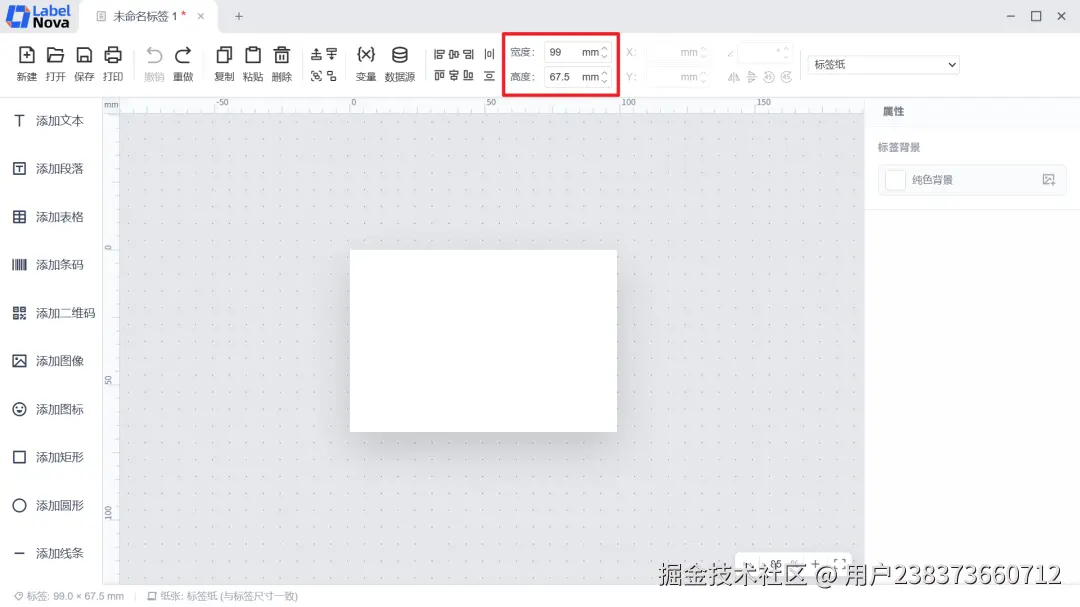Flip the object horizontally

pyautogui.click(x=734, y=77)
